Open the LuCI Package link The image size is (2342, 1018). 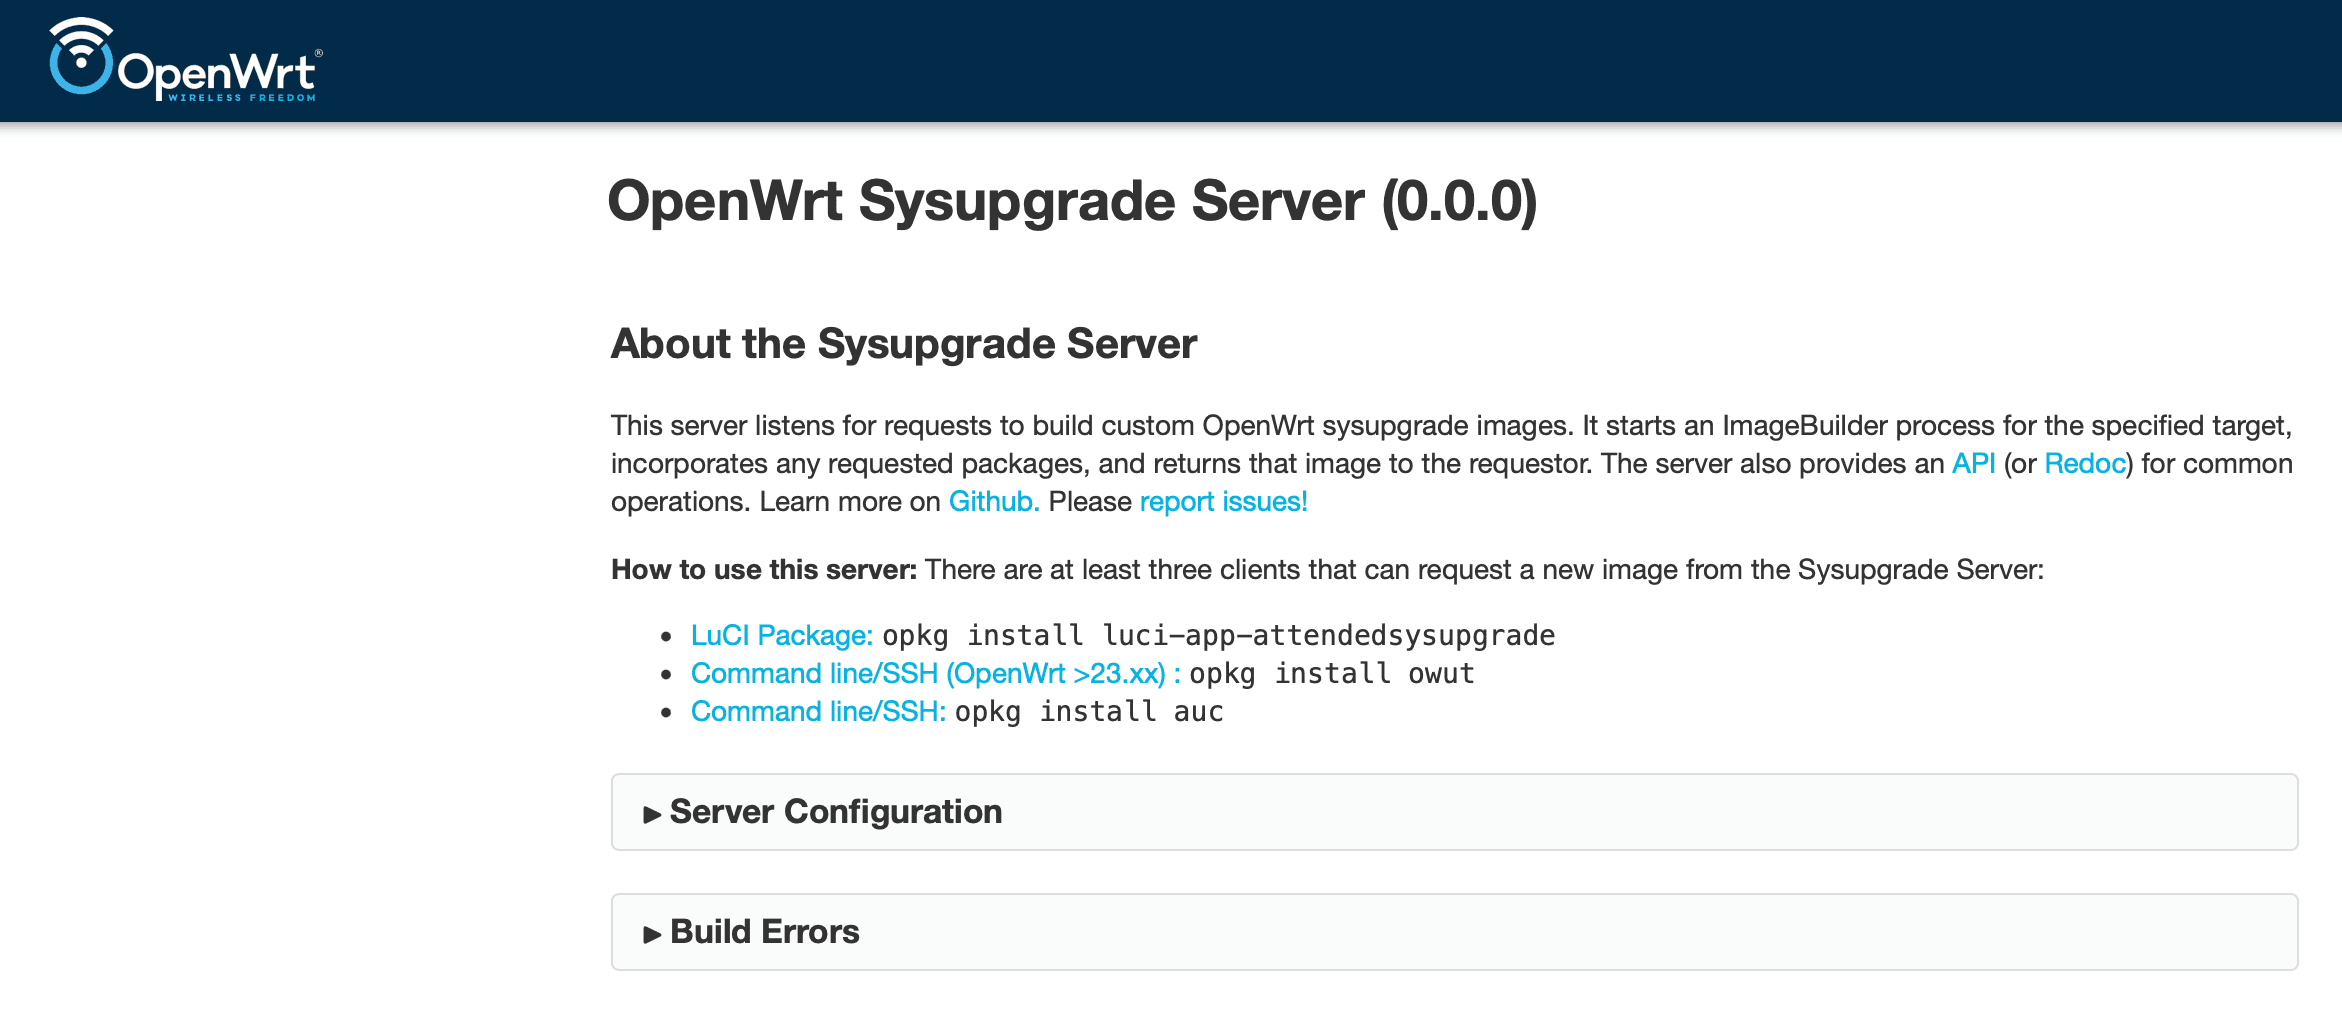coord(781,636)
